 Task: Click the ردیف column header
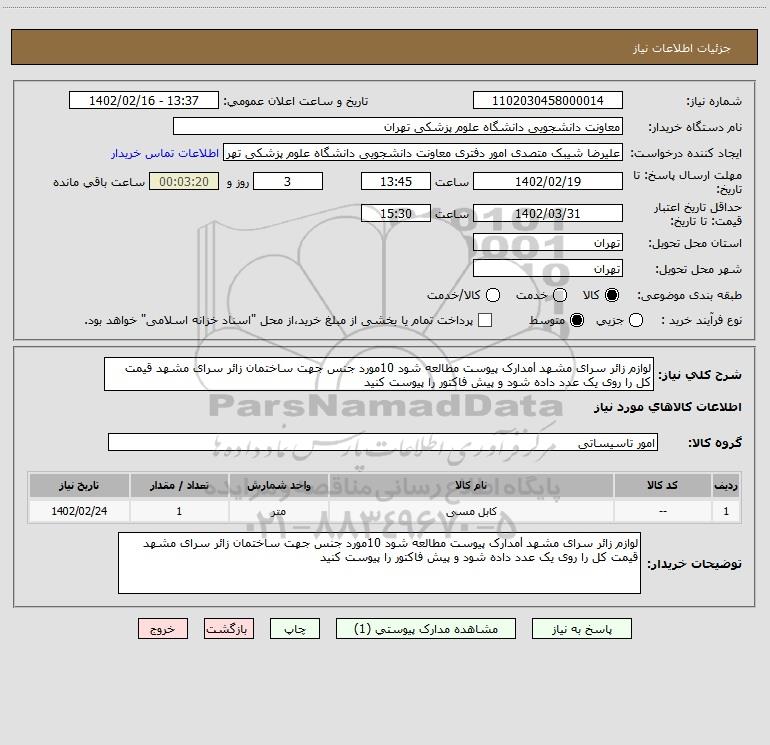pyautogui.click(x=726, y=486)
